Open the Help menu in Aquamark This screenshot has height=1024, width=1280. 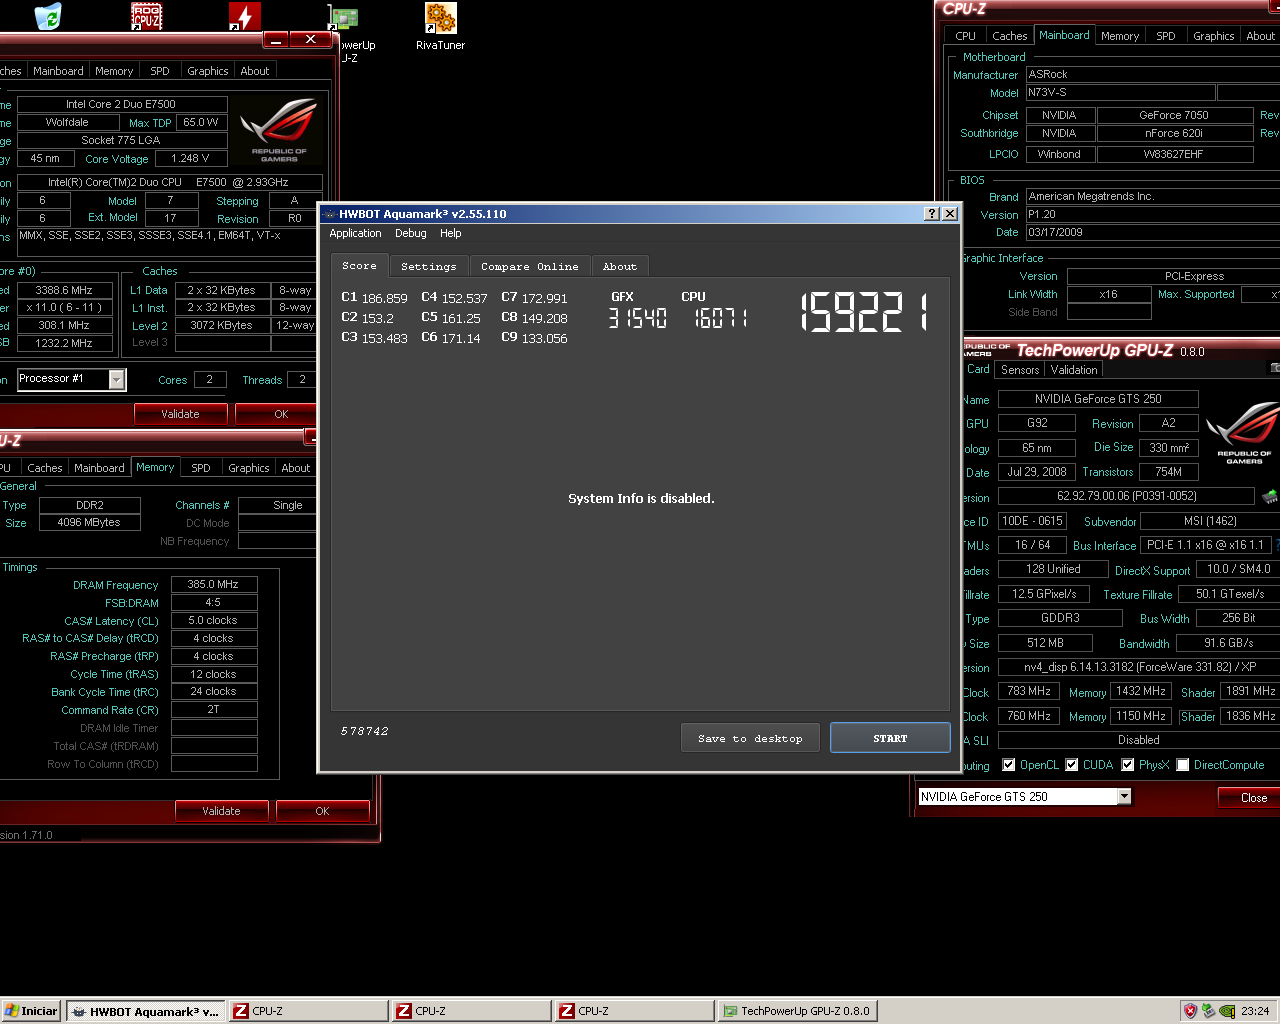(x=451, y=233)
